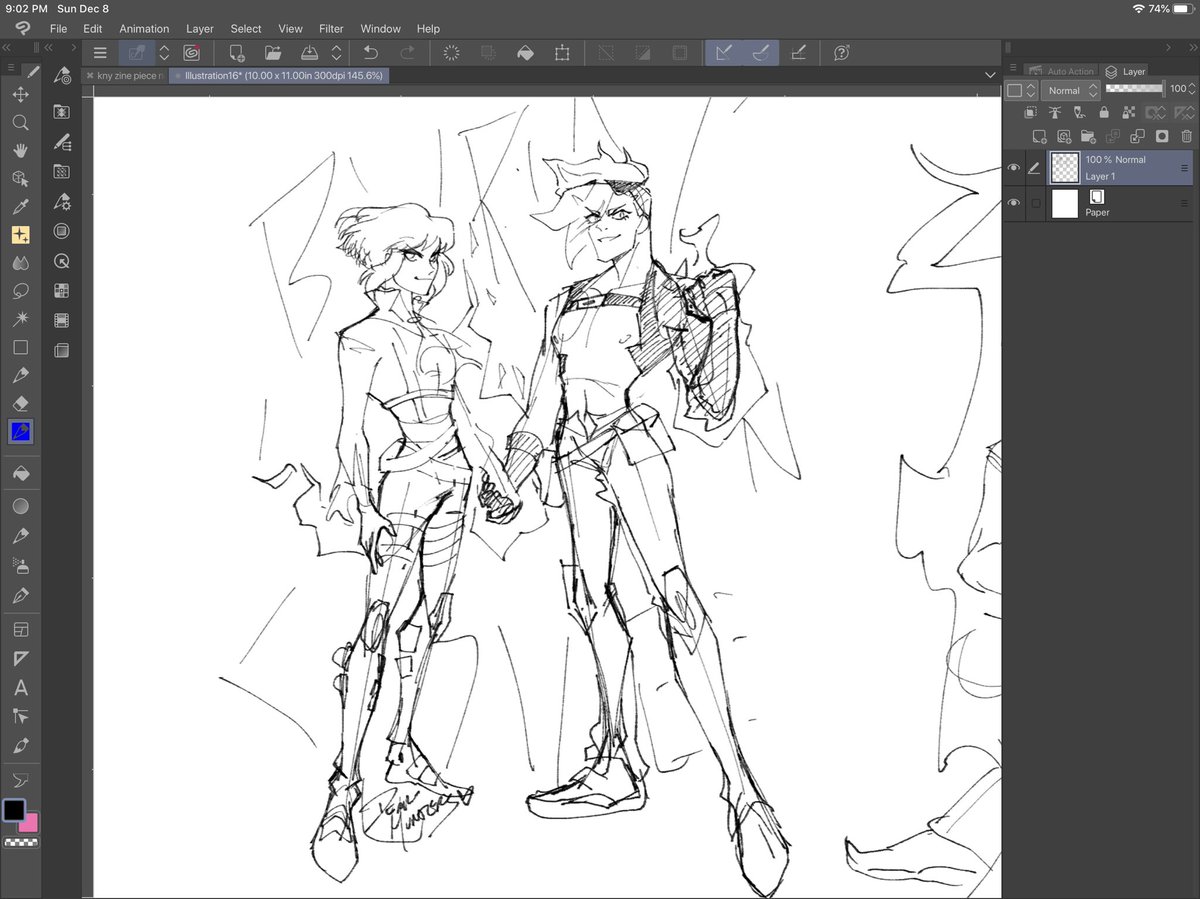1200x899 pixels.
Task: Select the Text tool
Action: (x=20, y=688)
